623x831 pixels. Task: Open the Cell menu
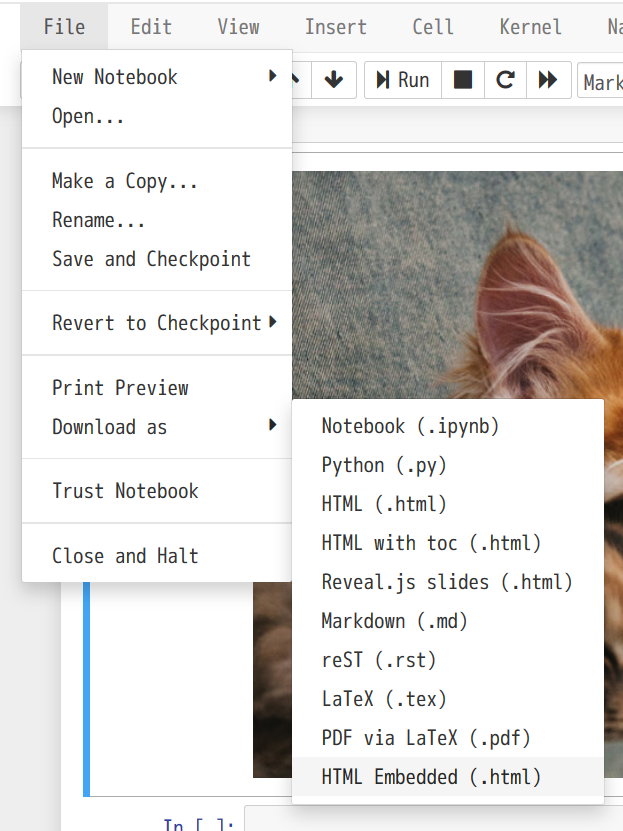[433, 27]
